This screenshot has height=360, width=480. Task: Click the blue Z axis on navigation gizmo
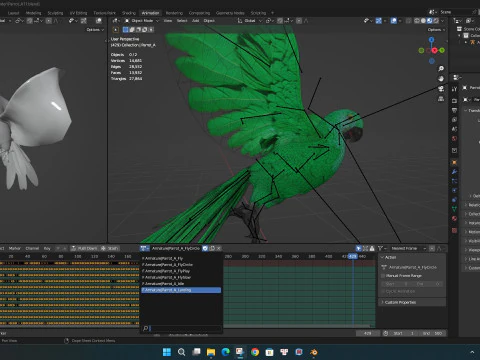pyautogui.click(x=432, y=40)
